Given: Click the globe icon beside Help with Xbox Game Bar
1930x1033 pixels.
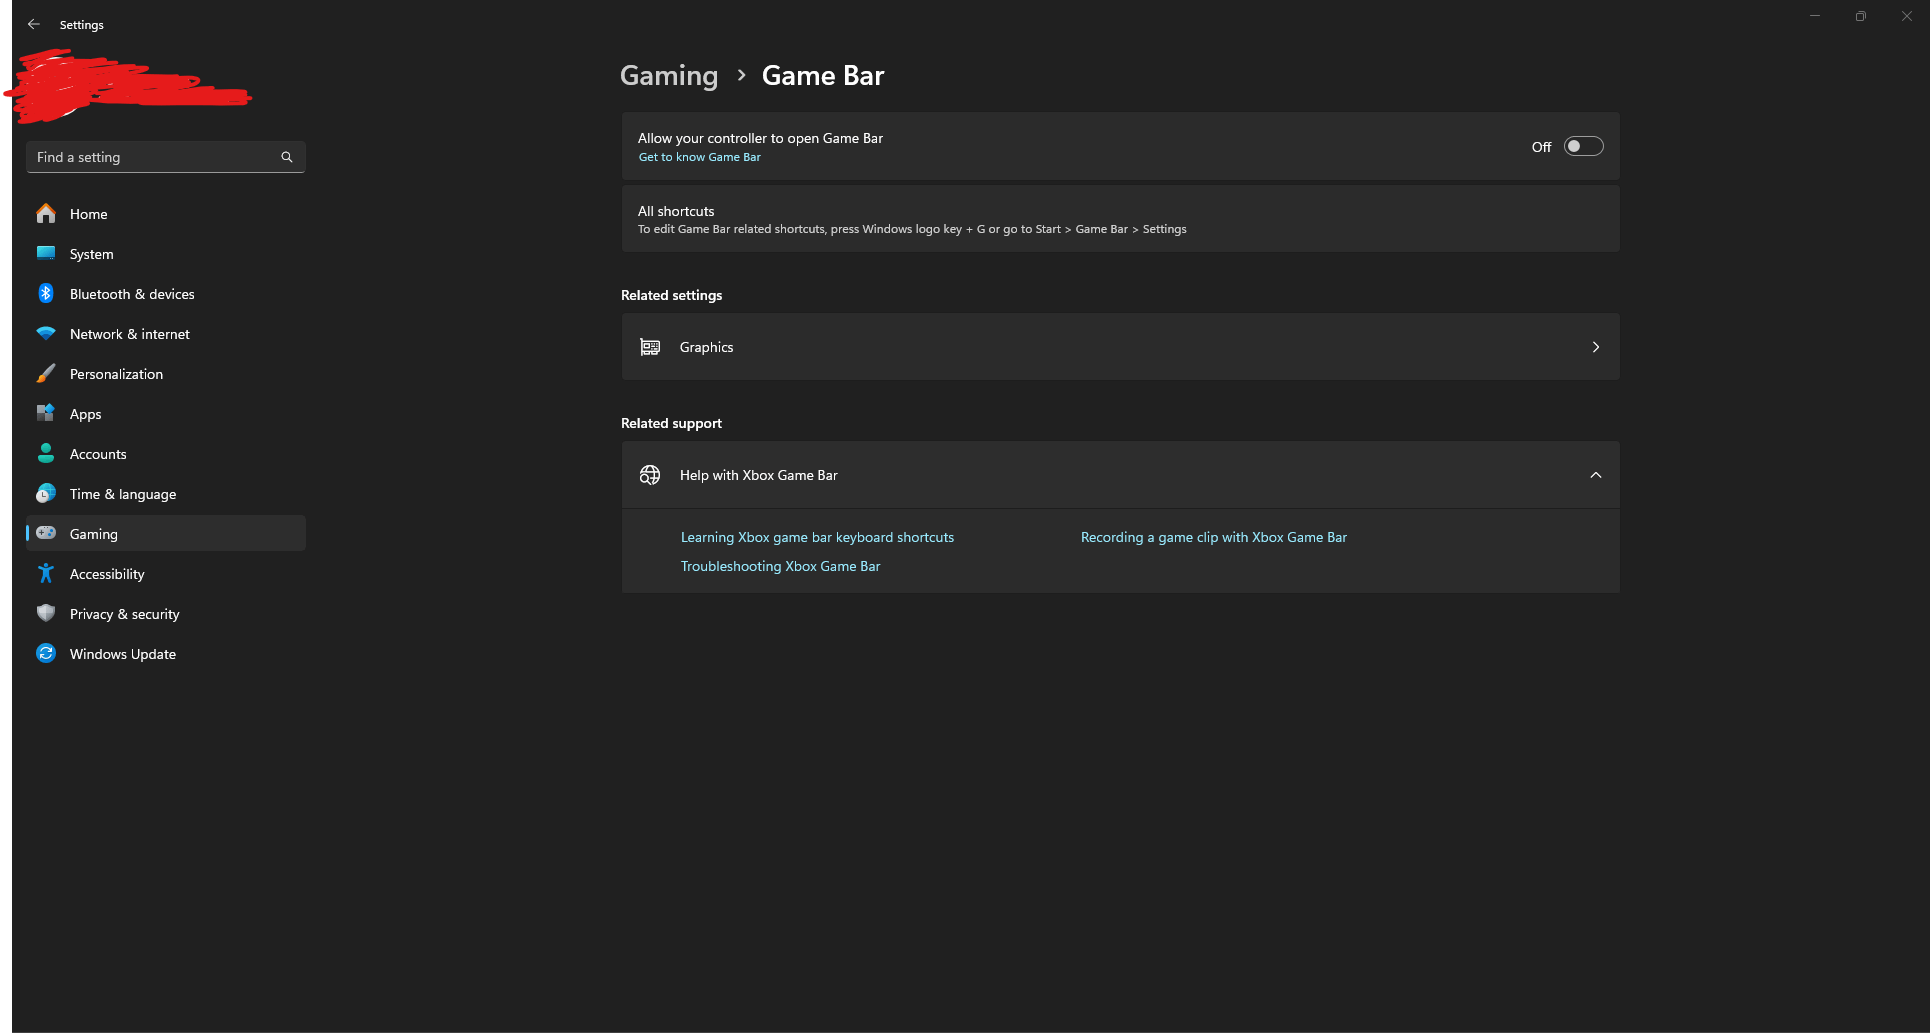Looking at the screenshot, I should coord(650,475).
